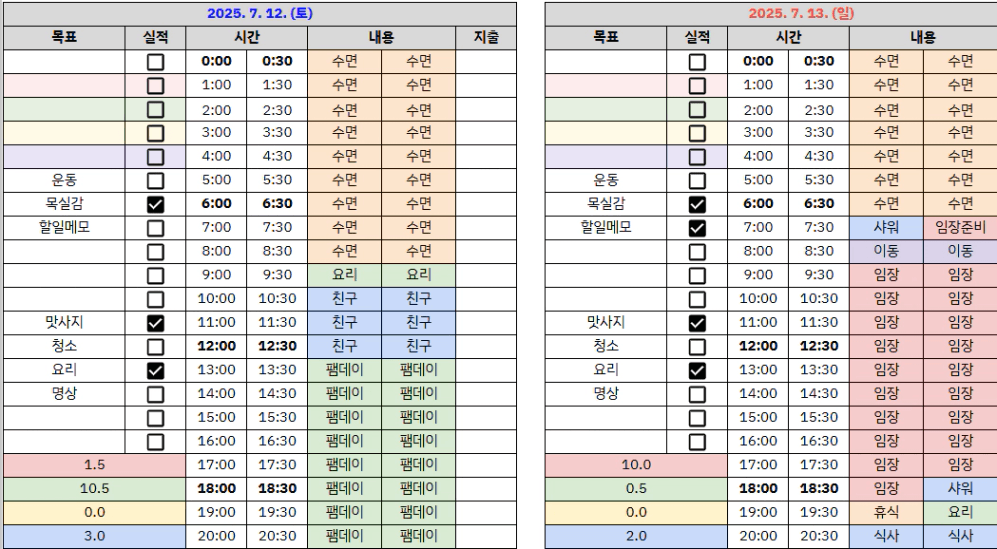Select the 10.5 total cell
Viewport: 997px width, 549px height.
click(x=94, y=489)
